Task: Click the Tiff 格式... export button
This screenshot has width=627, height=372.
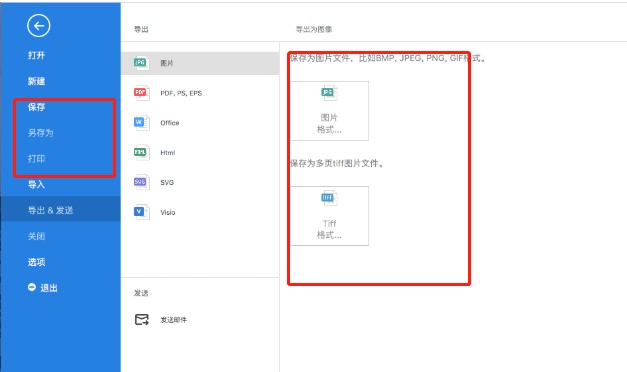Action: (x=329, y=216)
